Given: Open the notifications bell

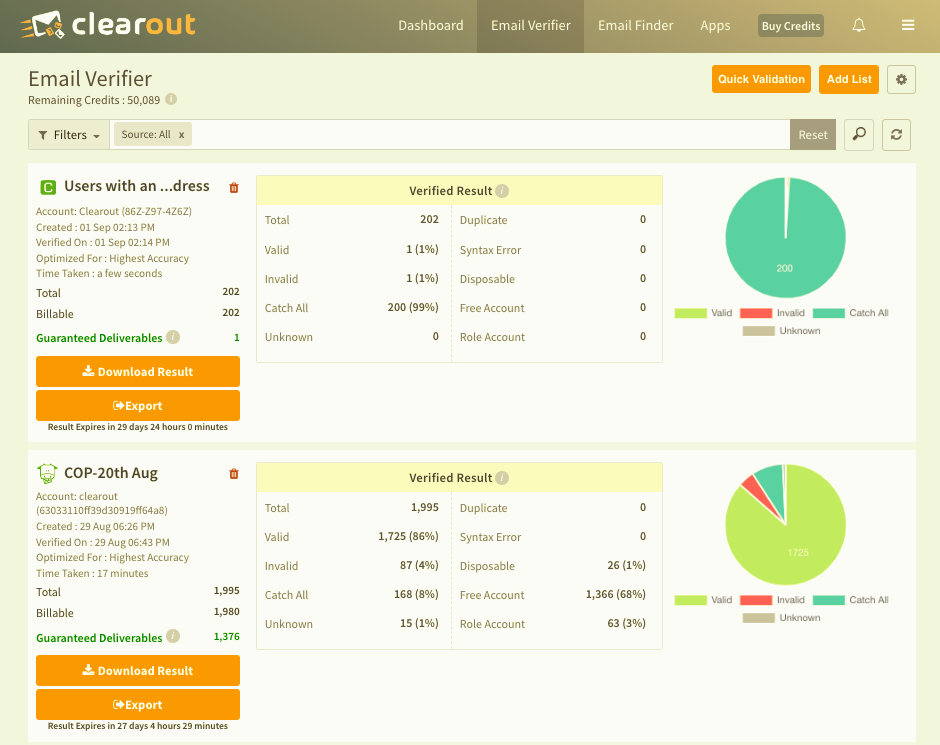Looking at the screenshot, I should tap(858, 25).
